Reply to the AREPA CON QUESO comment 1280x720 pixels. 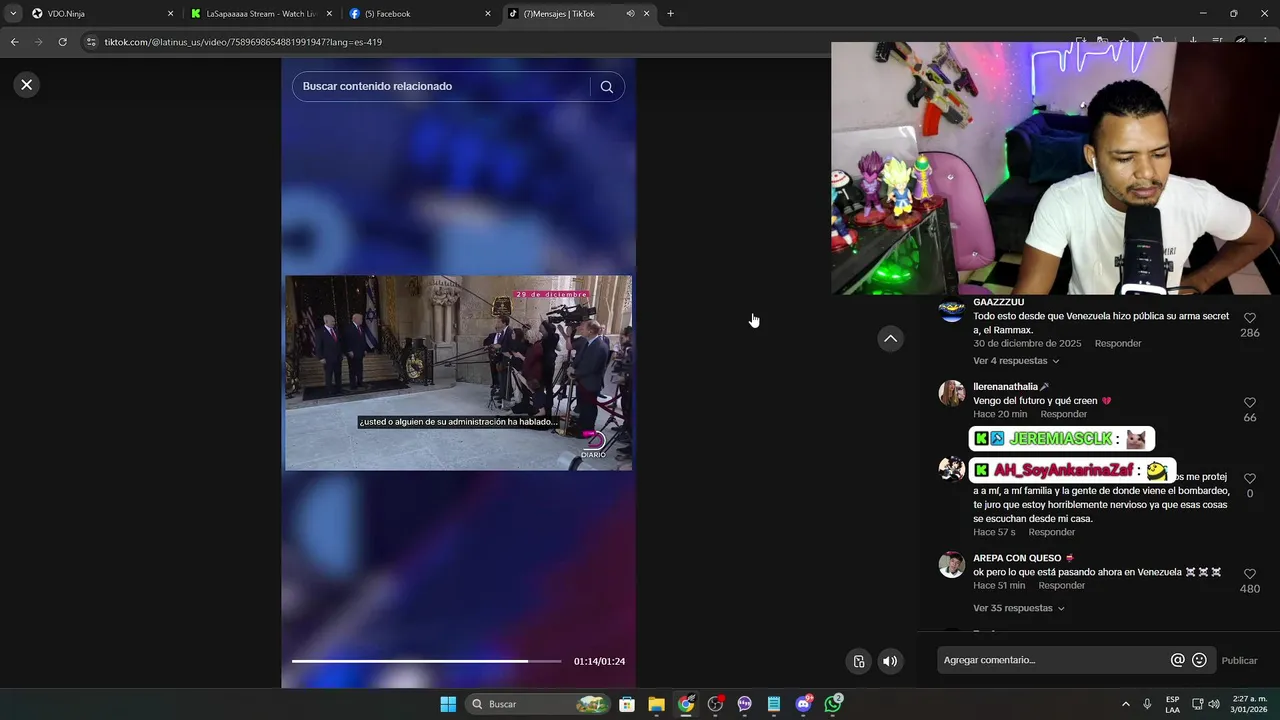coord(1061,585)
